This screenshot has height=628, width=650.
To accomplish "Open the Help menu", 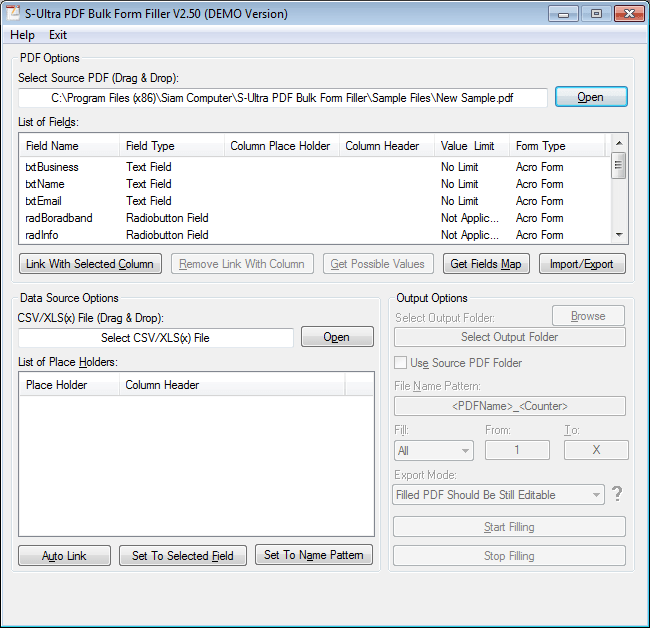I will (22, 35).
